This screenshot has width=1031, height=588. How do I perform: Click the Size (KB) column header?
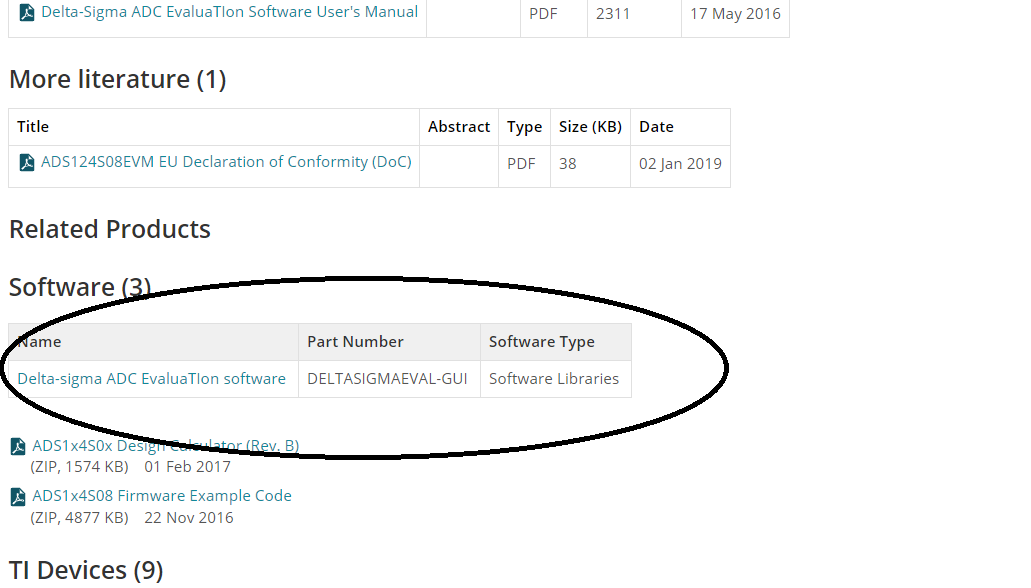click(x=590, y=127)
